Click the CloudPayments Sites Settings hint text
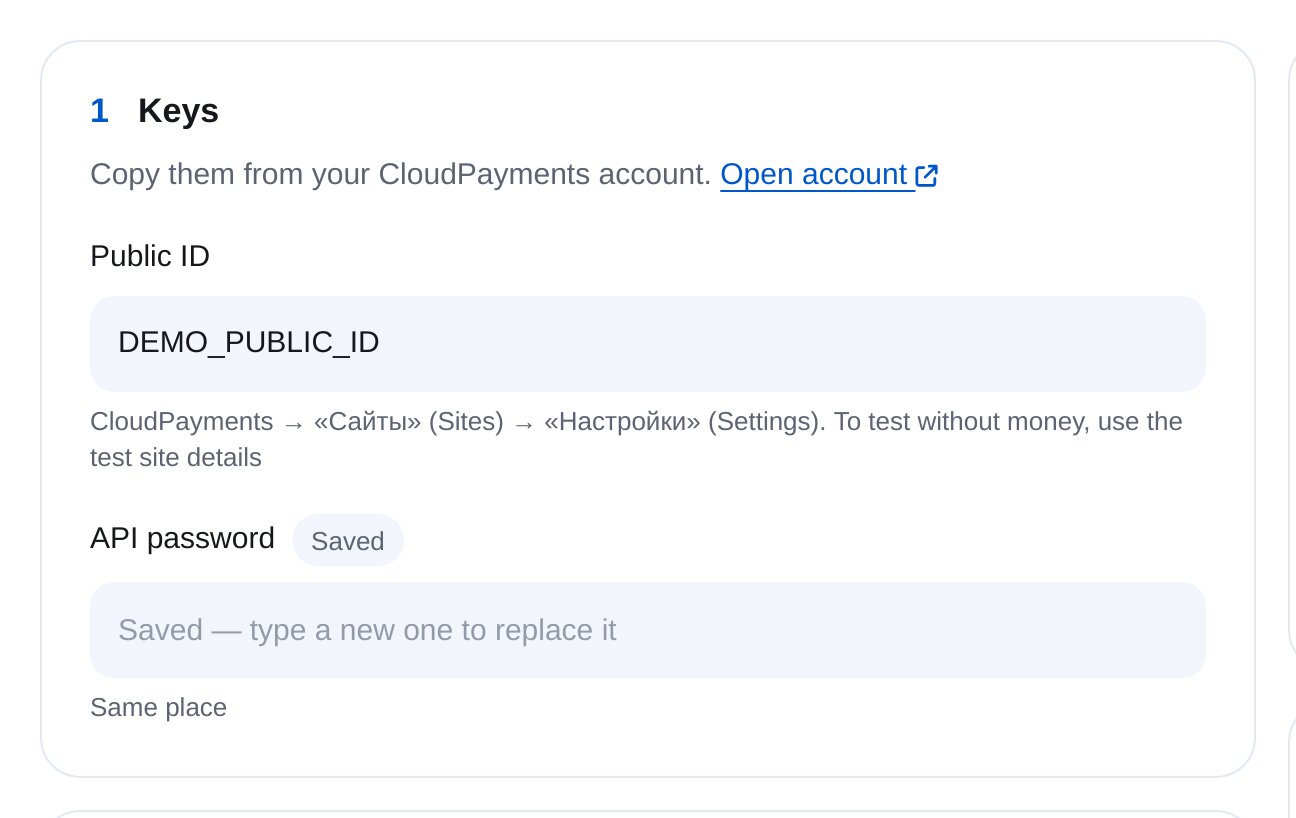 [x=636, y=440]
